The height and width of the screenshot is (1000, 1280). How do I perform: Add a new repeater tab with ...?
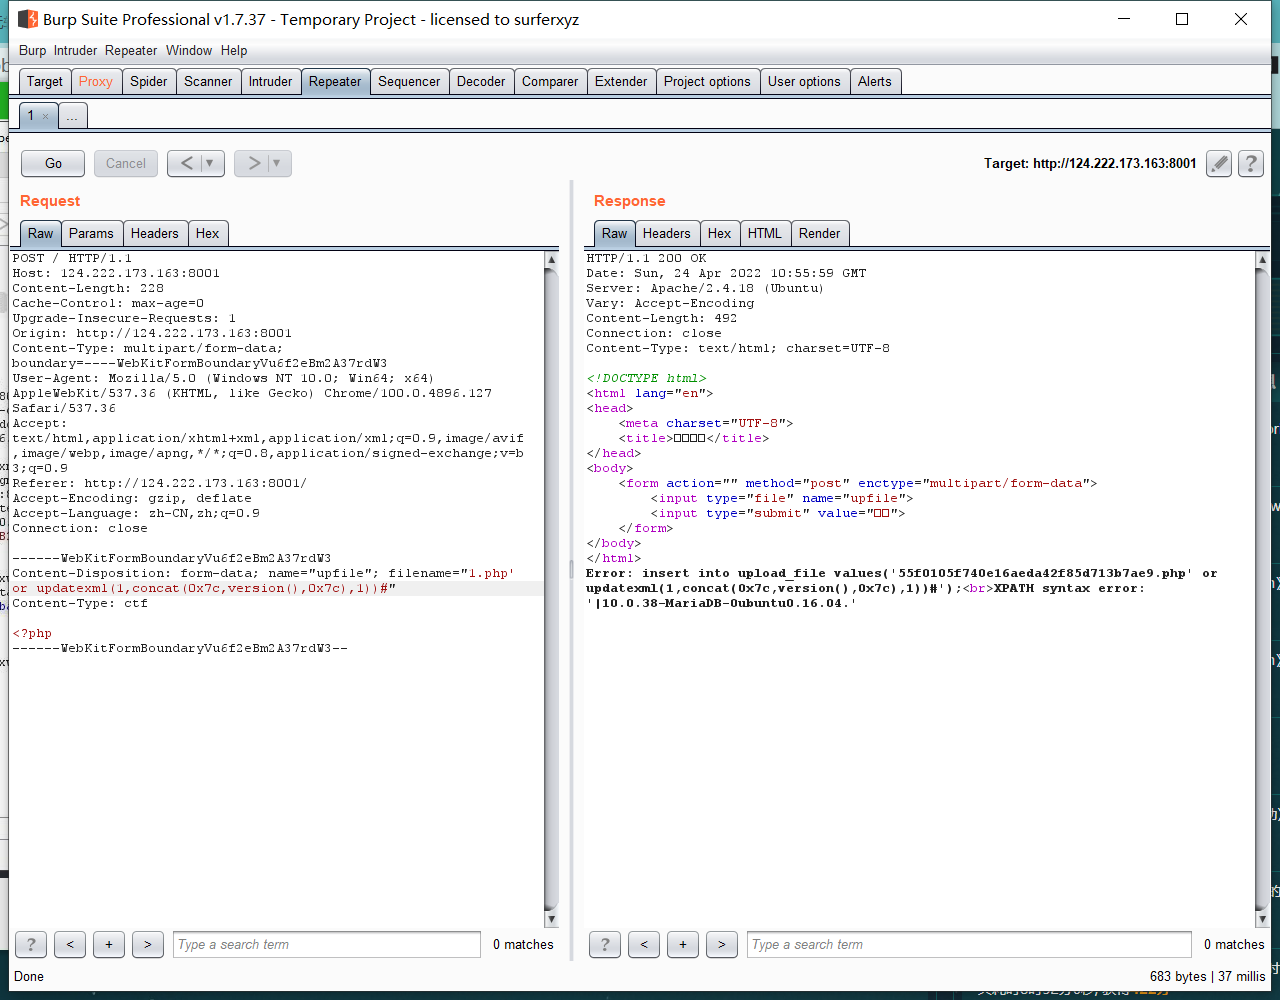(x=72, y=116)
